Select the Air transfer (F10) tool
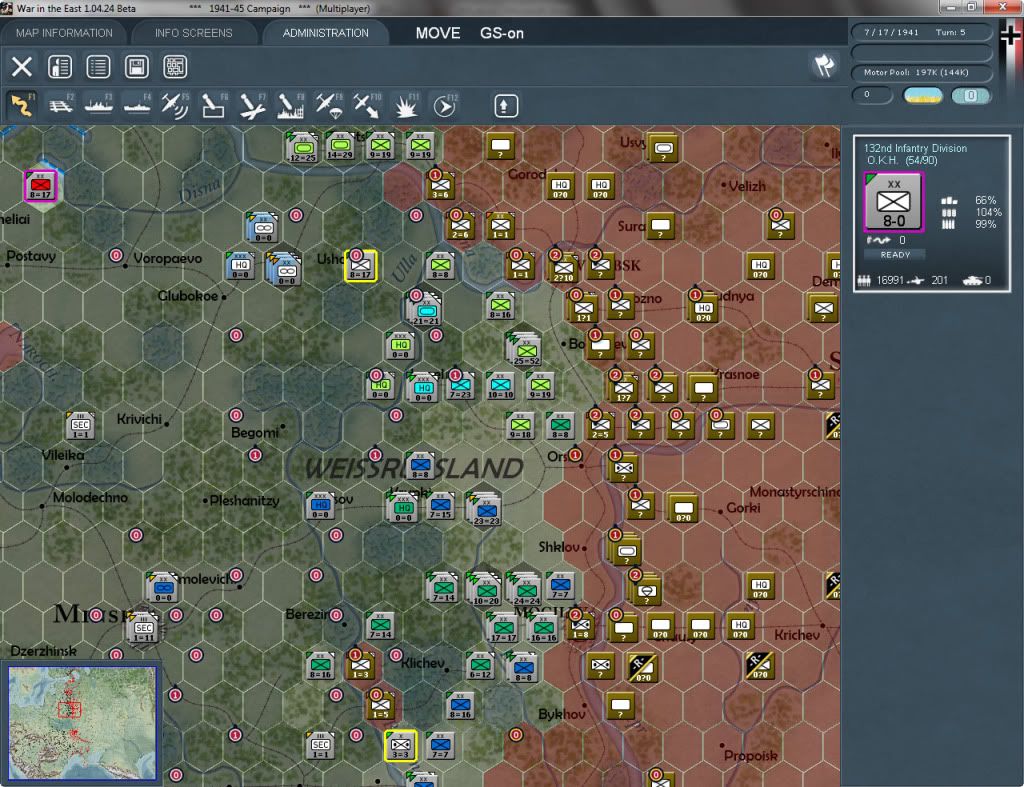This screenshot has width=1024, height=787. point(366,105)
